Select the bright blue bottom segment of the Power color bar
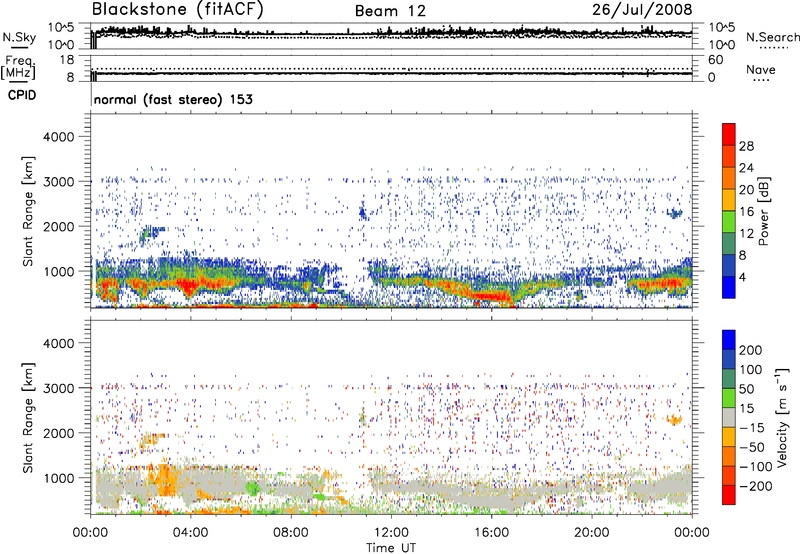The width and height of the screenshot is (800, 554). tap(729, 287)
